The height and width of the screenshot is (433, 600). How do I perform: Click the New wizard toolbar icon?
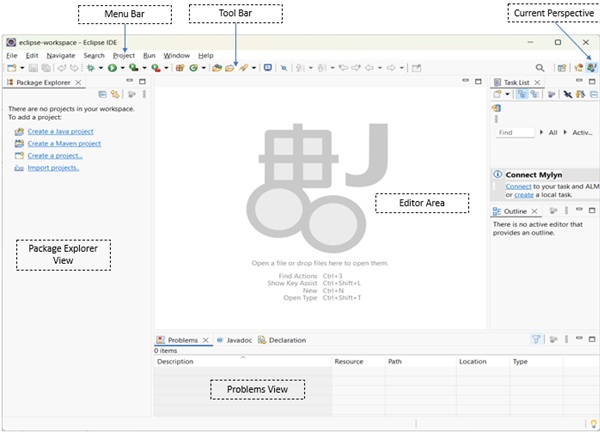pos(12,68)
